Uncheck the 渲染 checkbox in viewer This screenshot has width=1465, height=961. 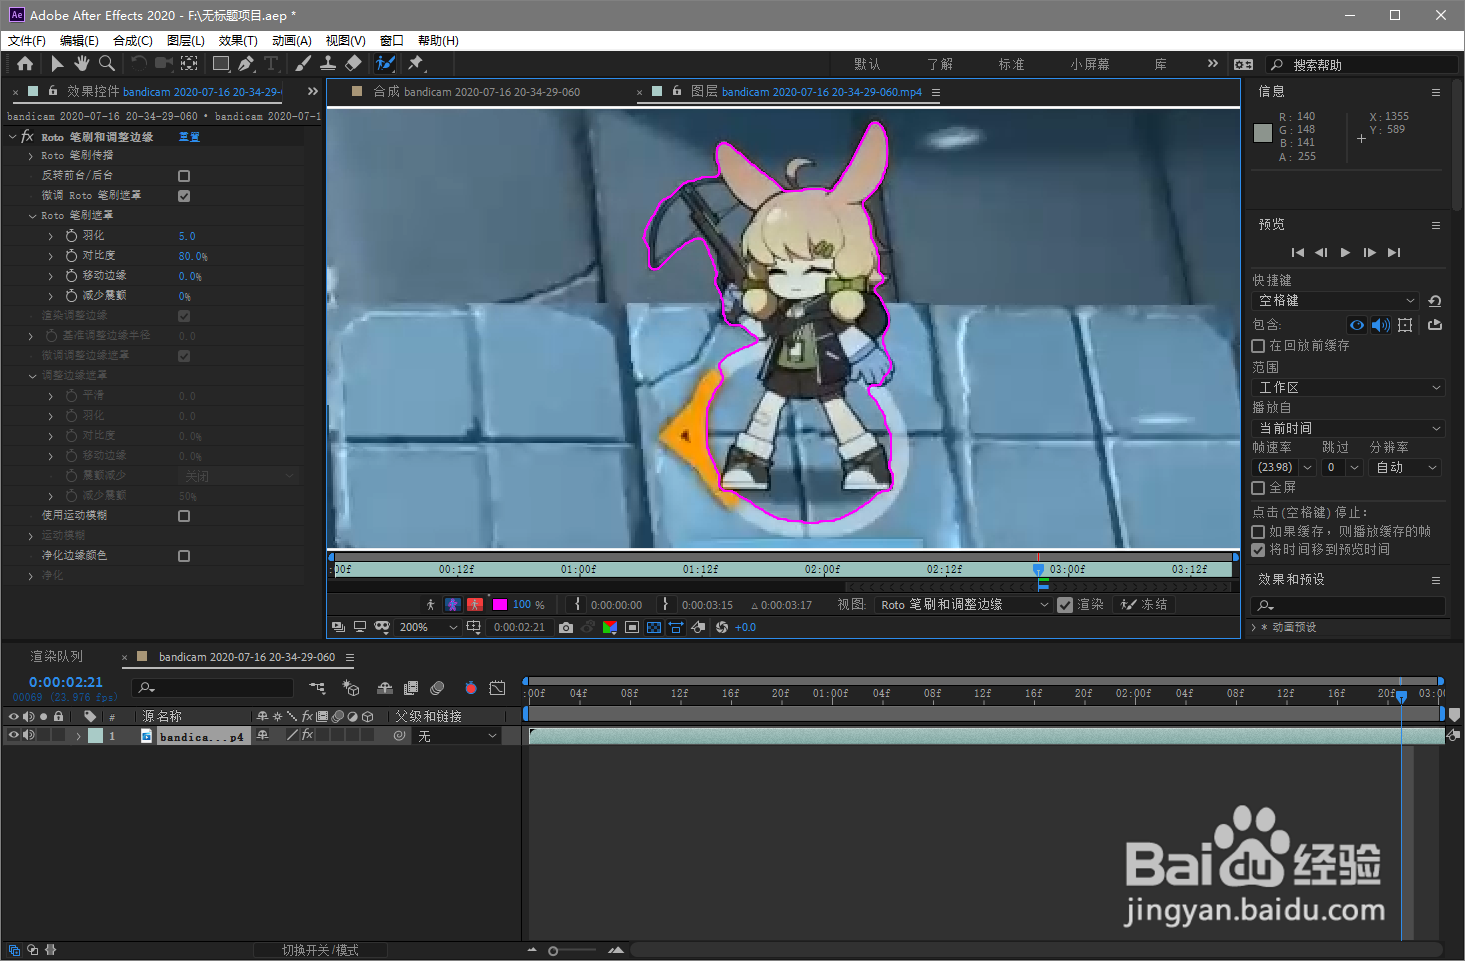coord(1065,604)
